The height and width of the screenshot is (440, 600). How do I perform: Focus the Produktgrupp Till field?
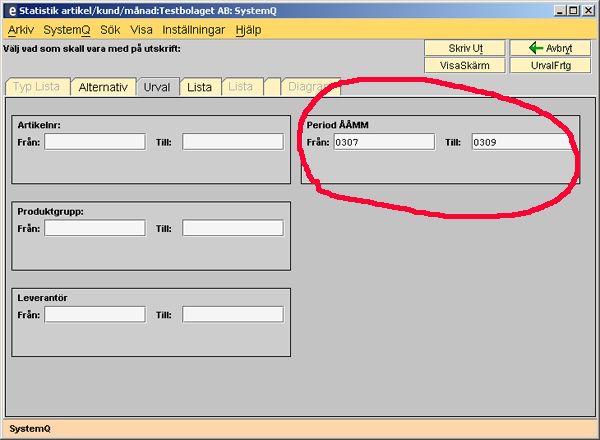232,228
